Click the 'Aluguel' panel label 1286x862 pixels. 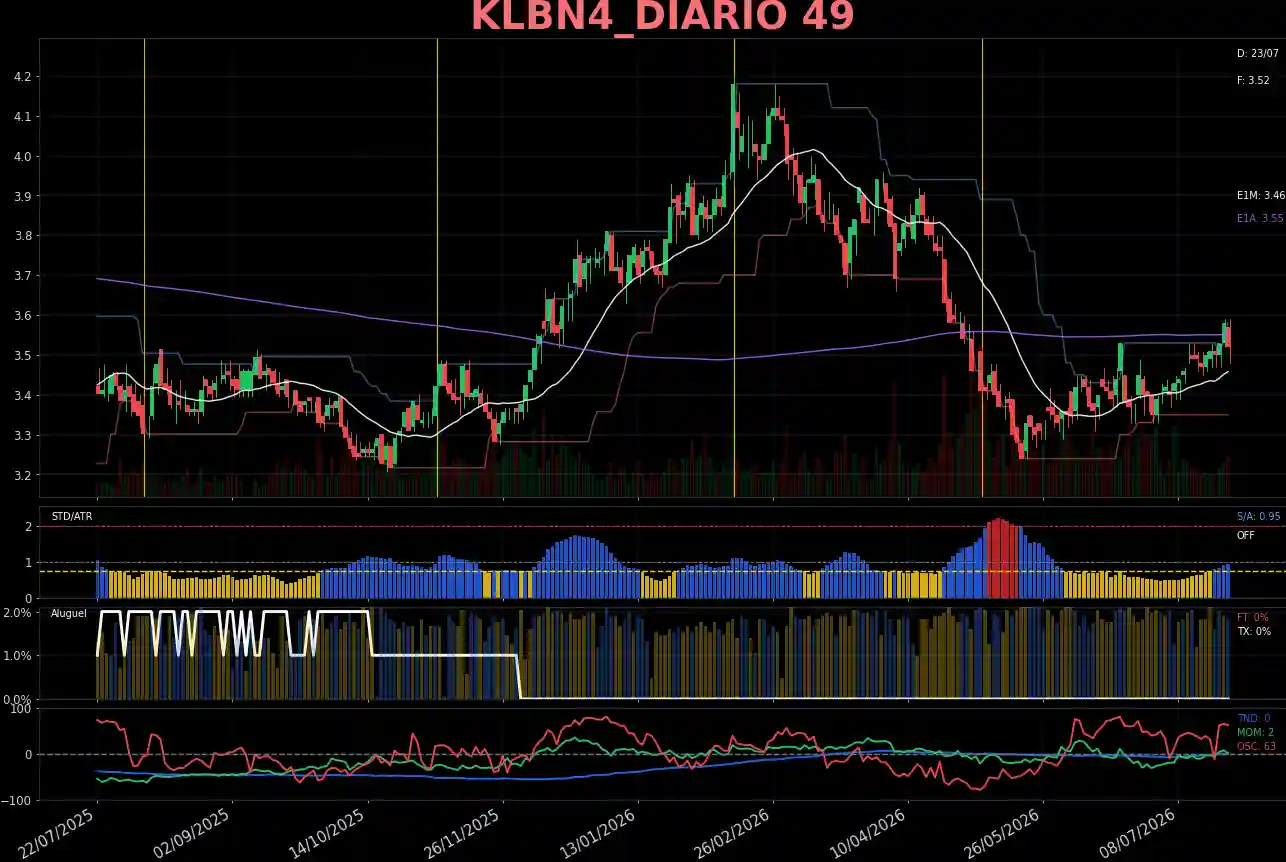pos(69,612)
